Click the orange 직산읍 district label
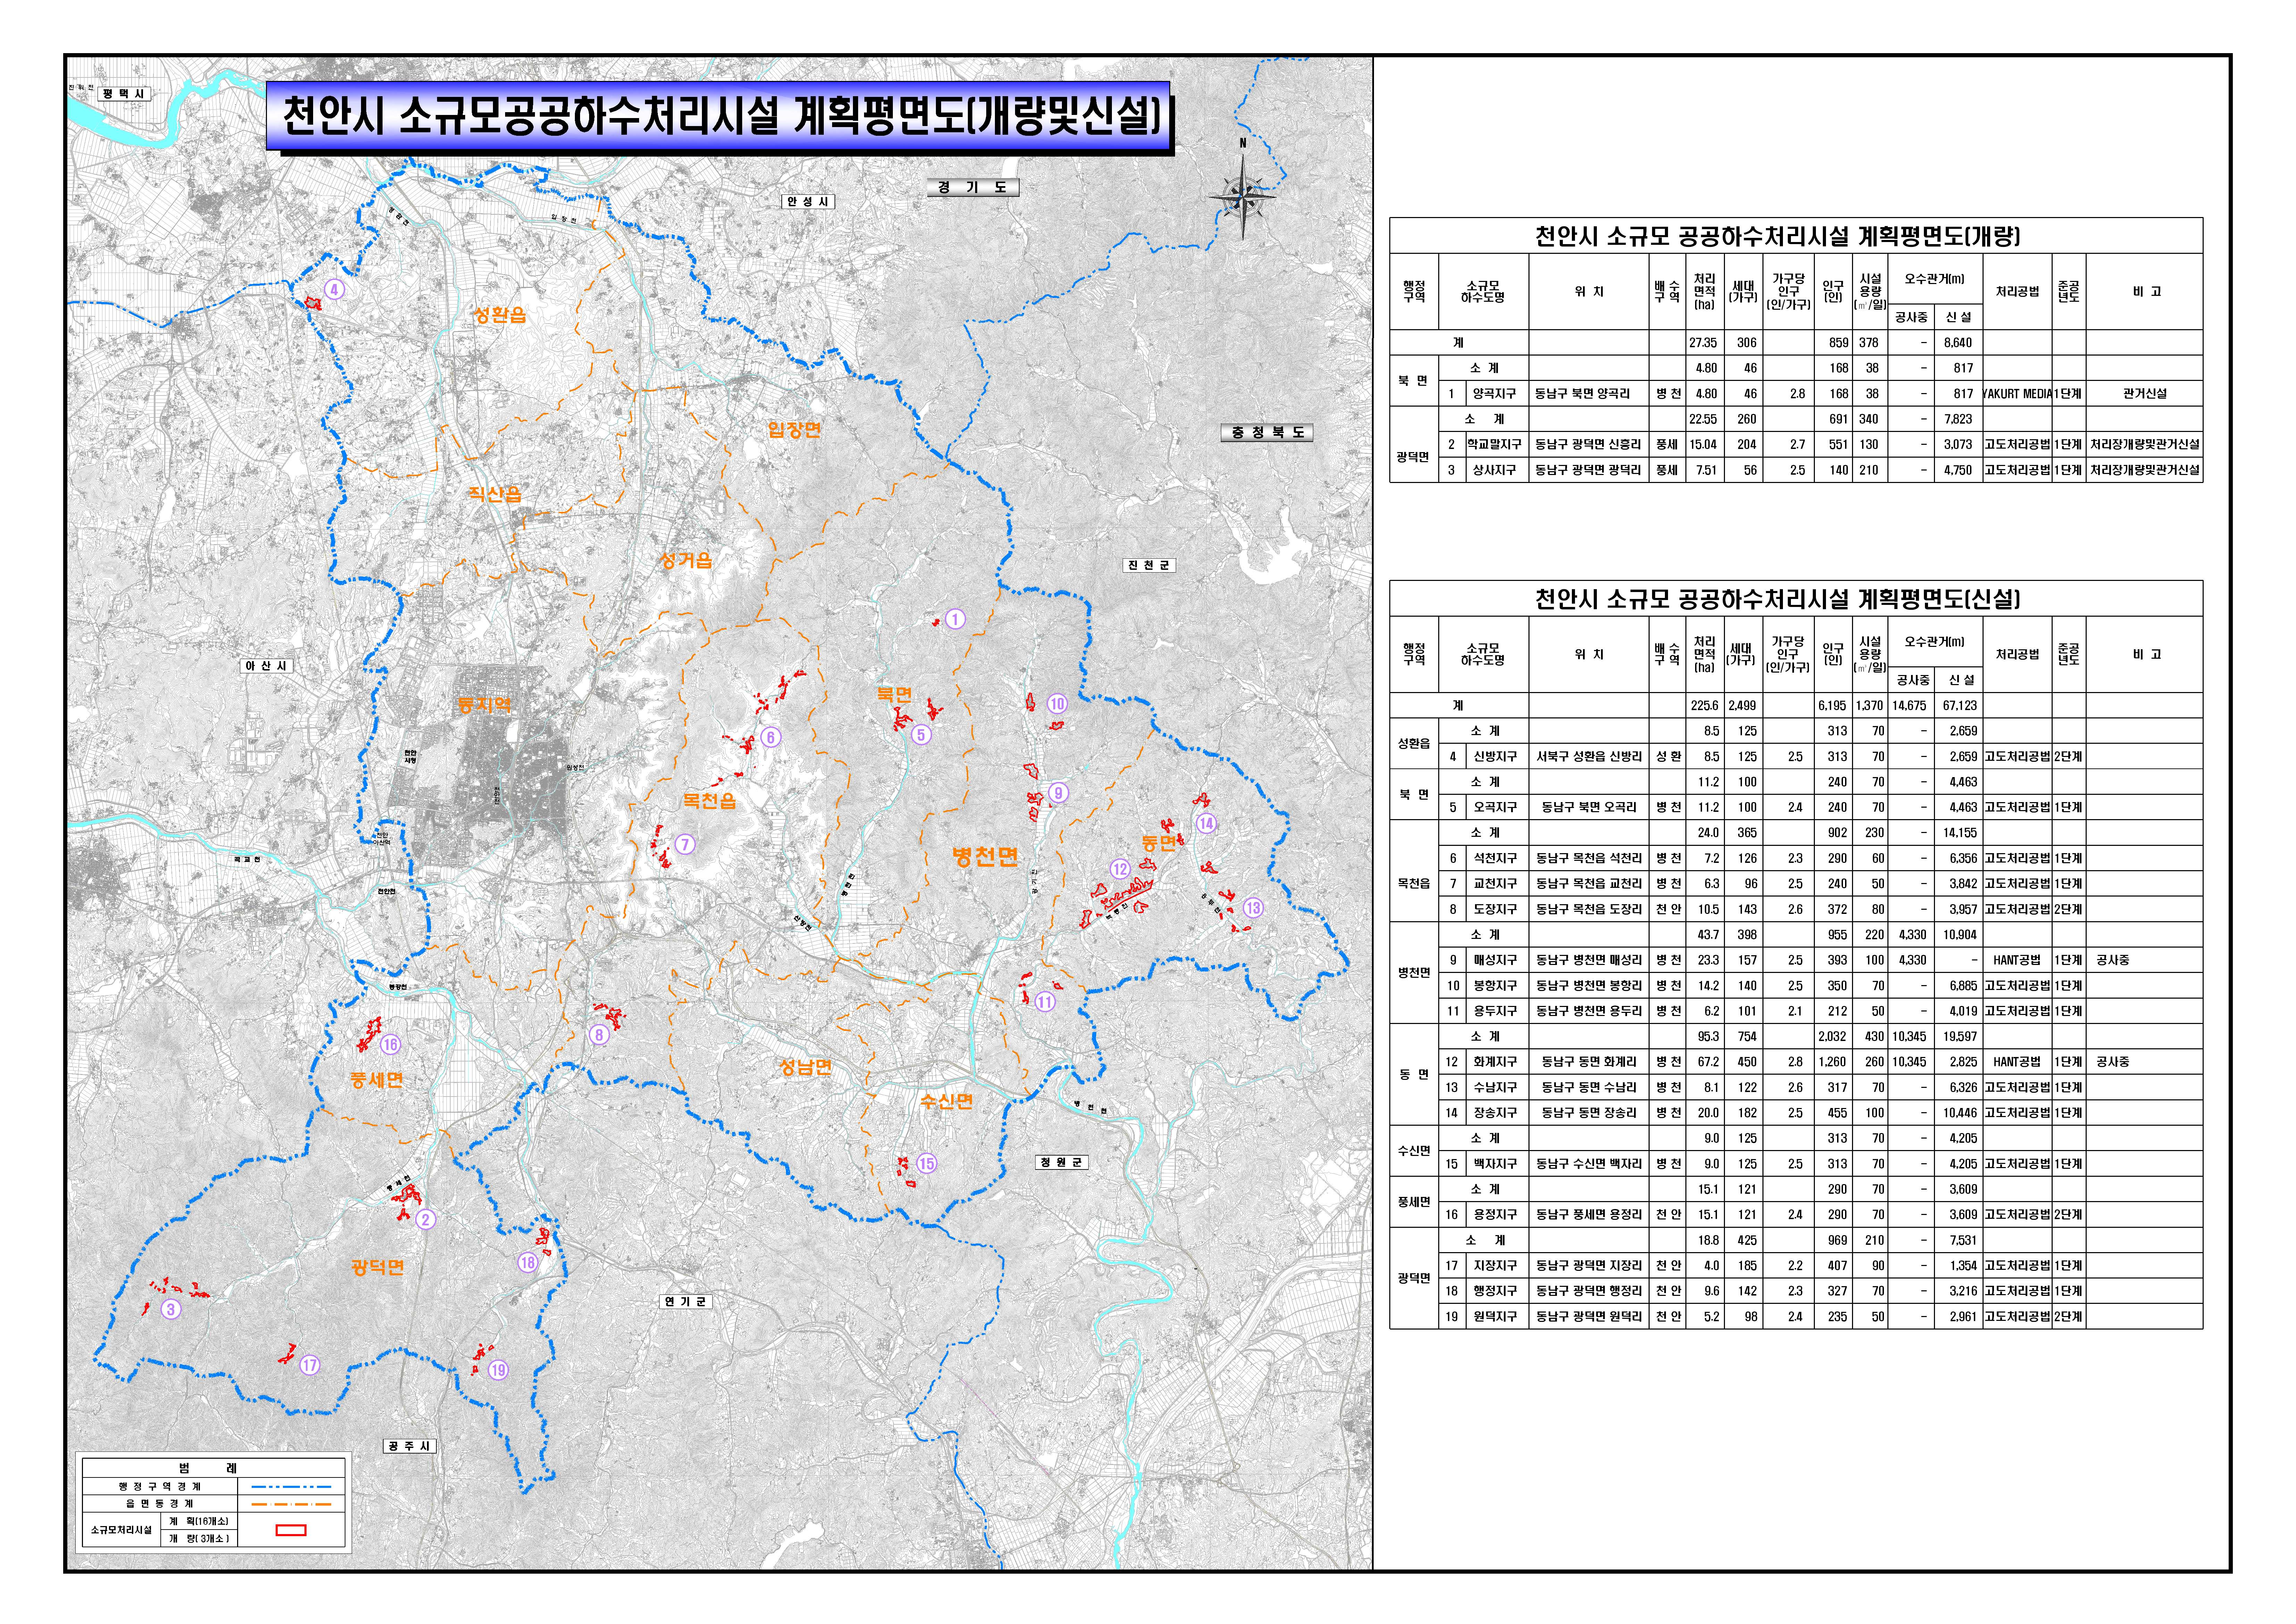The width and height of the screenshot is (2296, 1624). (x=495, y=494)
